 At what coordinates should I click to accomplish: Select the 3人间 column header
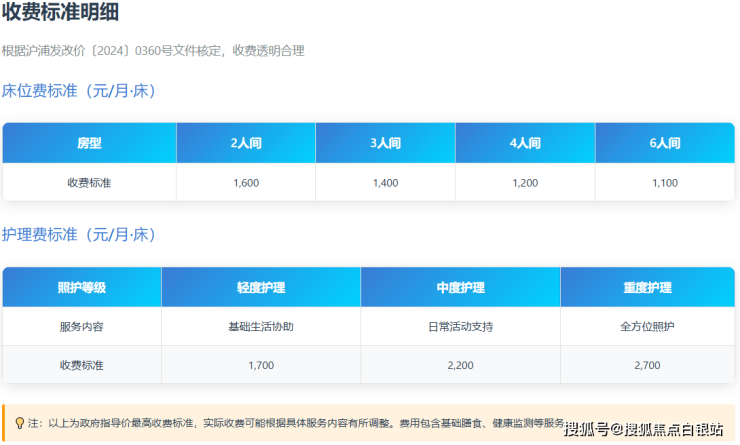click(385, 143)
